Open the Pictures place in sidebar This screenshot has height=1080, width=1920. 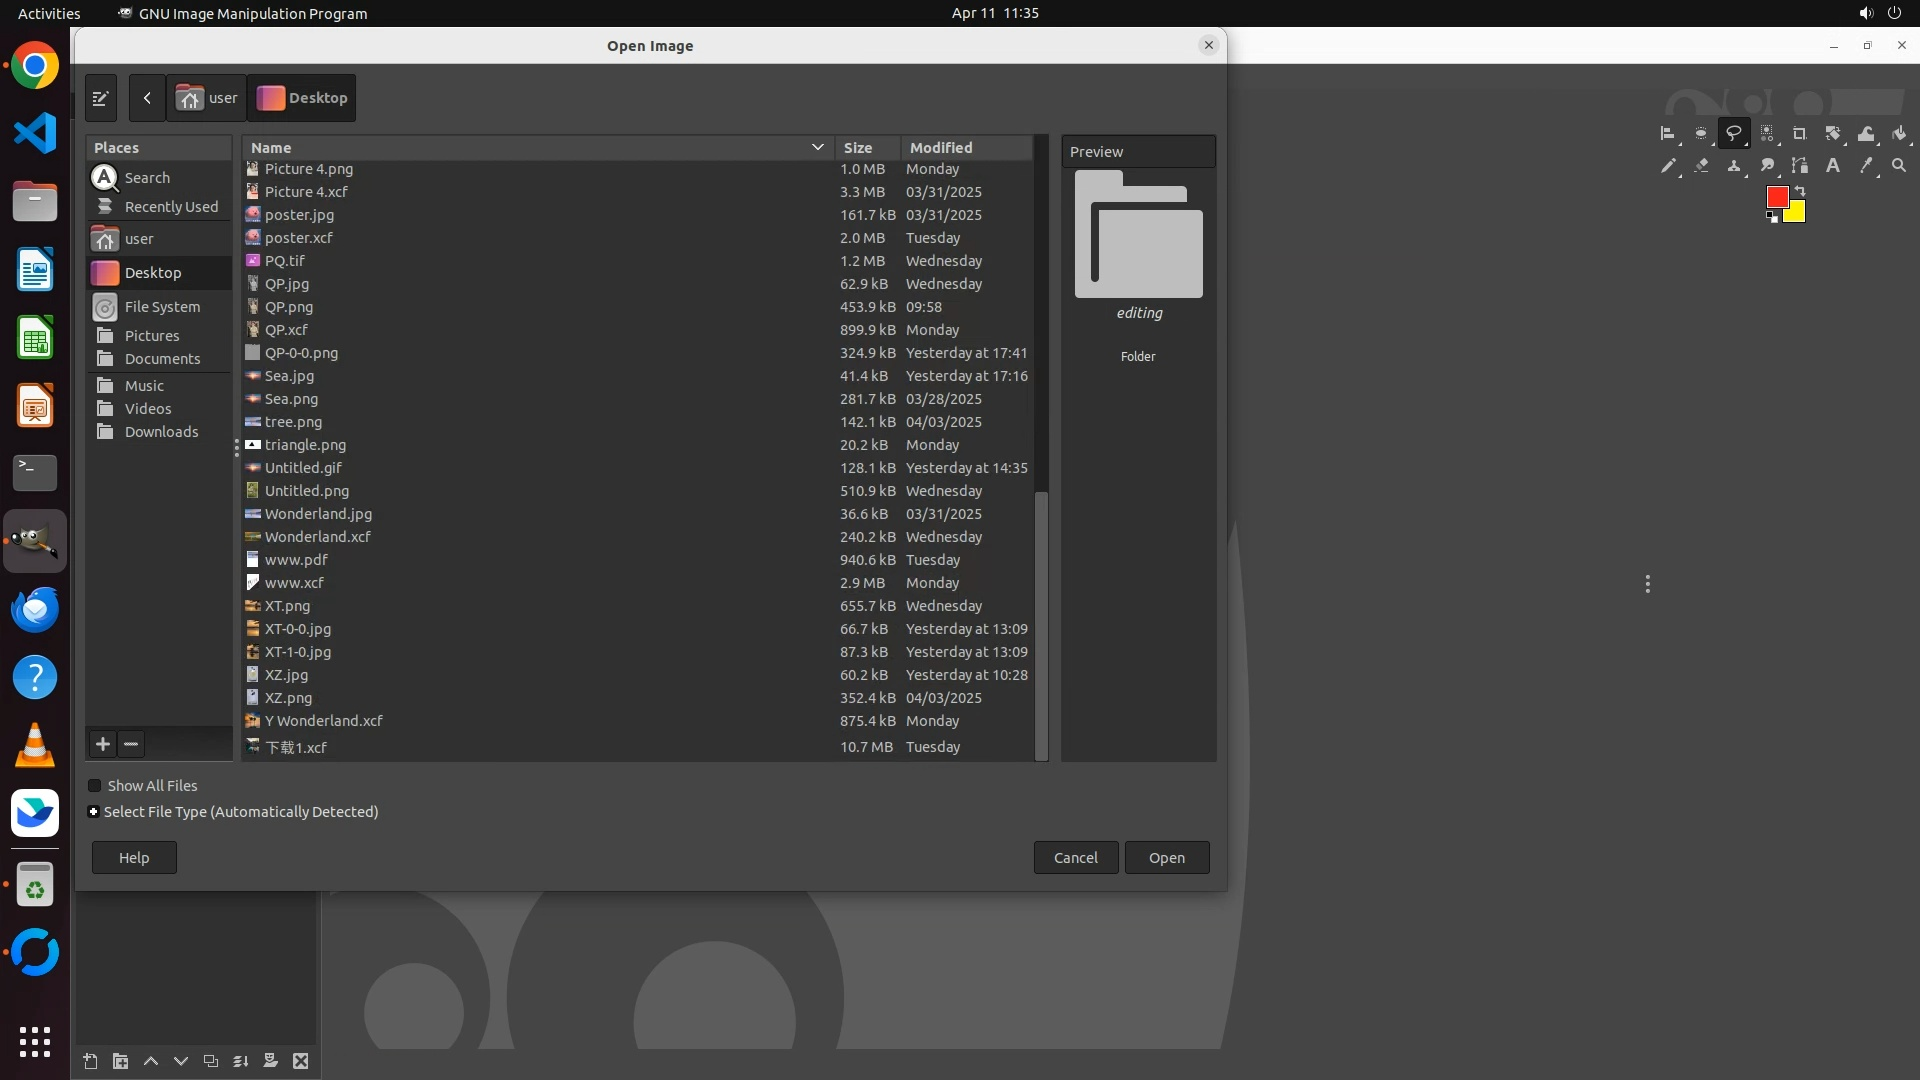tap(152, 336)
